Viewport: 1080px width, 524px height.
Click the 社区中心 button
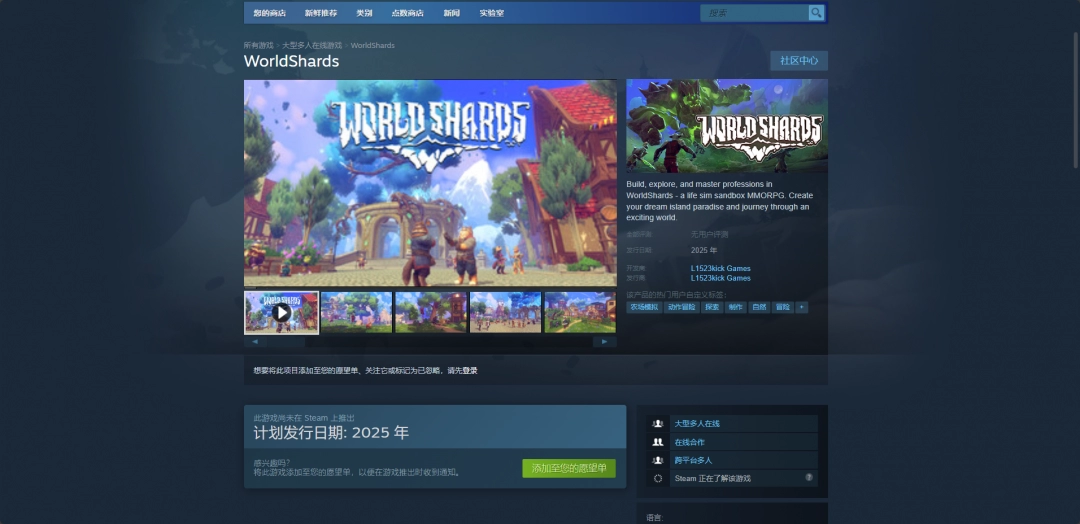click(x=799, y=61)
